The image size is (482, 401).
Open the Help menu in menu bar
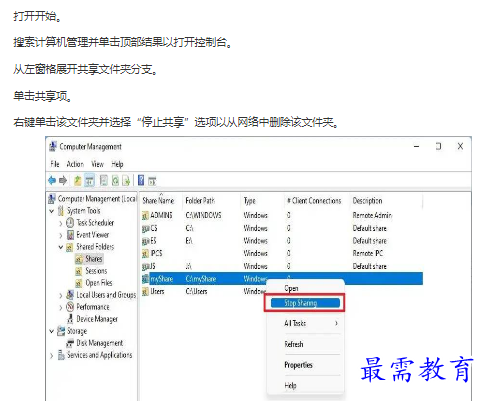click(117, 164)
